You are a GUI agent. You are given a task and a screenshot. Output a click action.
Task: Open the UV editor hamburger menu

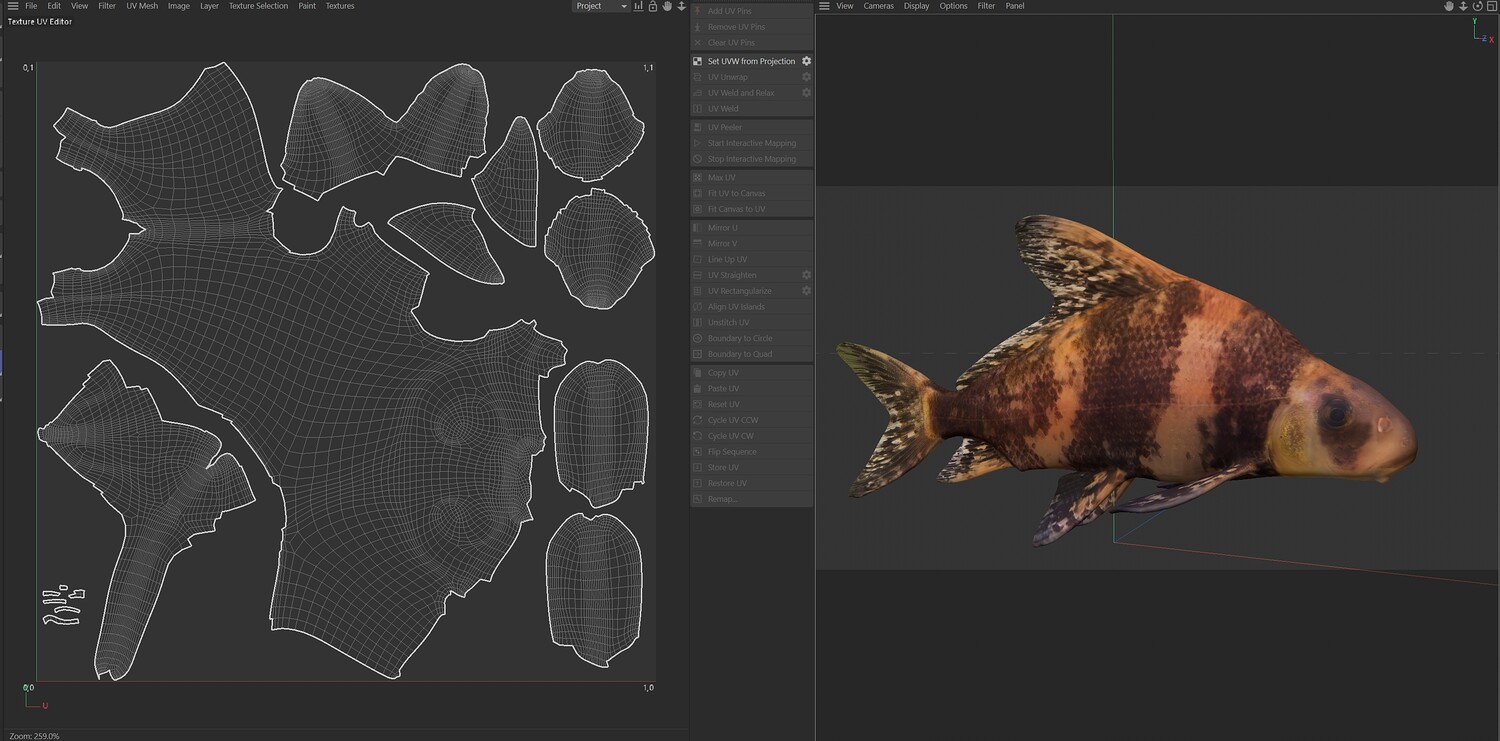point(12,6)
